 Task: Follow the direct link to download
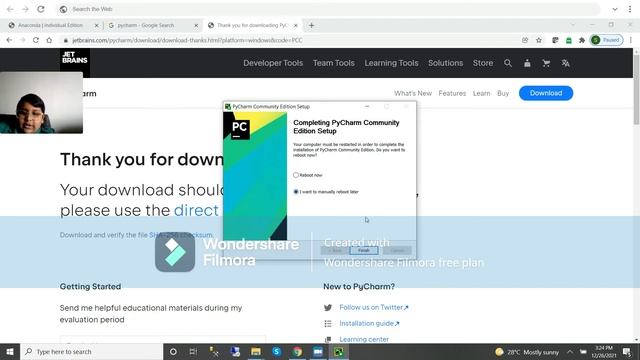(x=196, y=211)
